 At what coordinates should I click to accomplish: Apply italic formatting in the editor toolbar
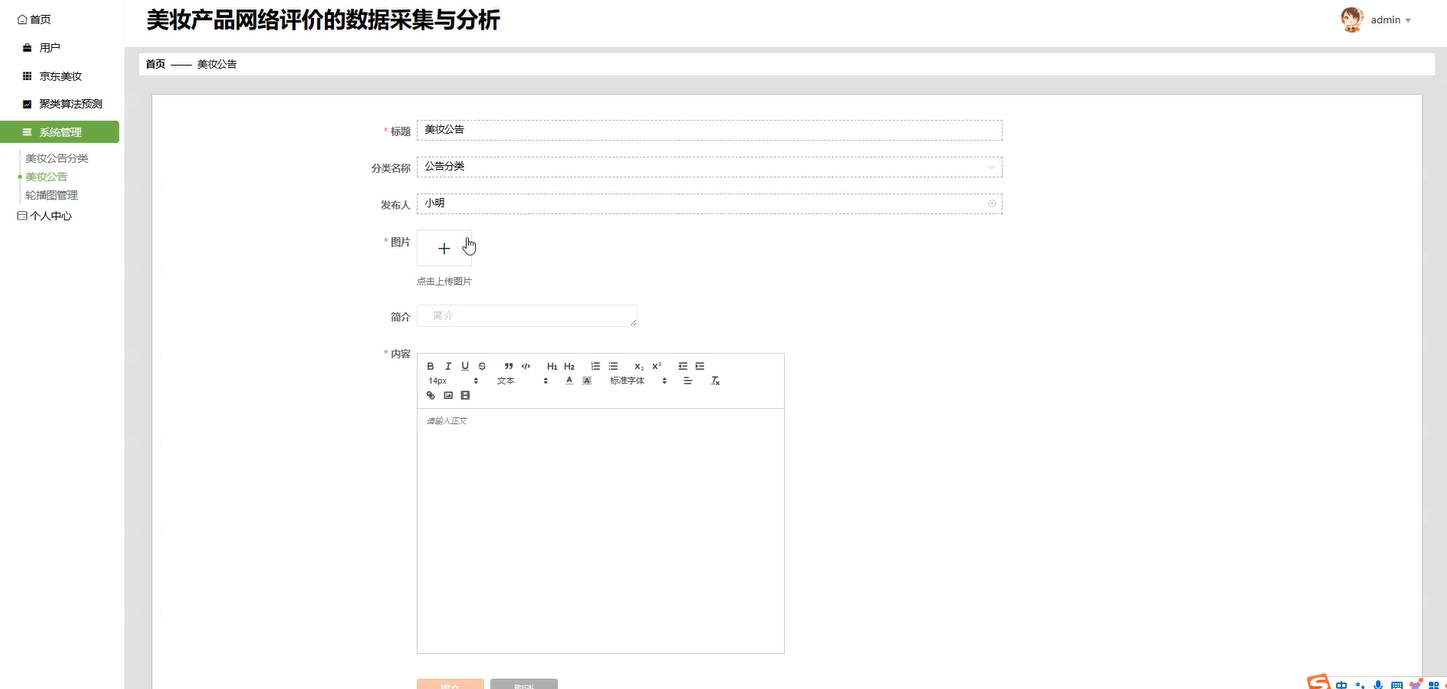448,366
